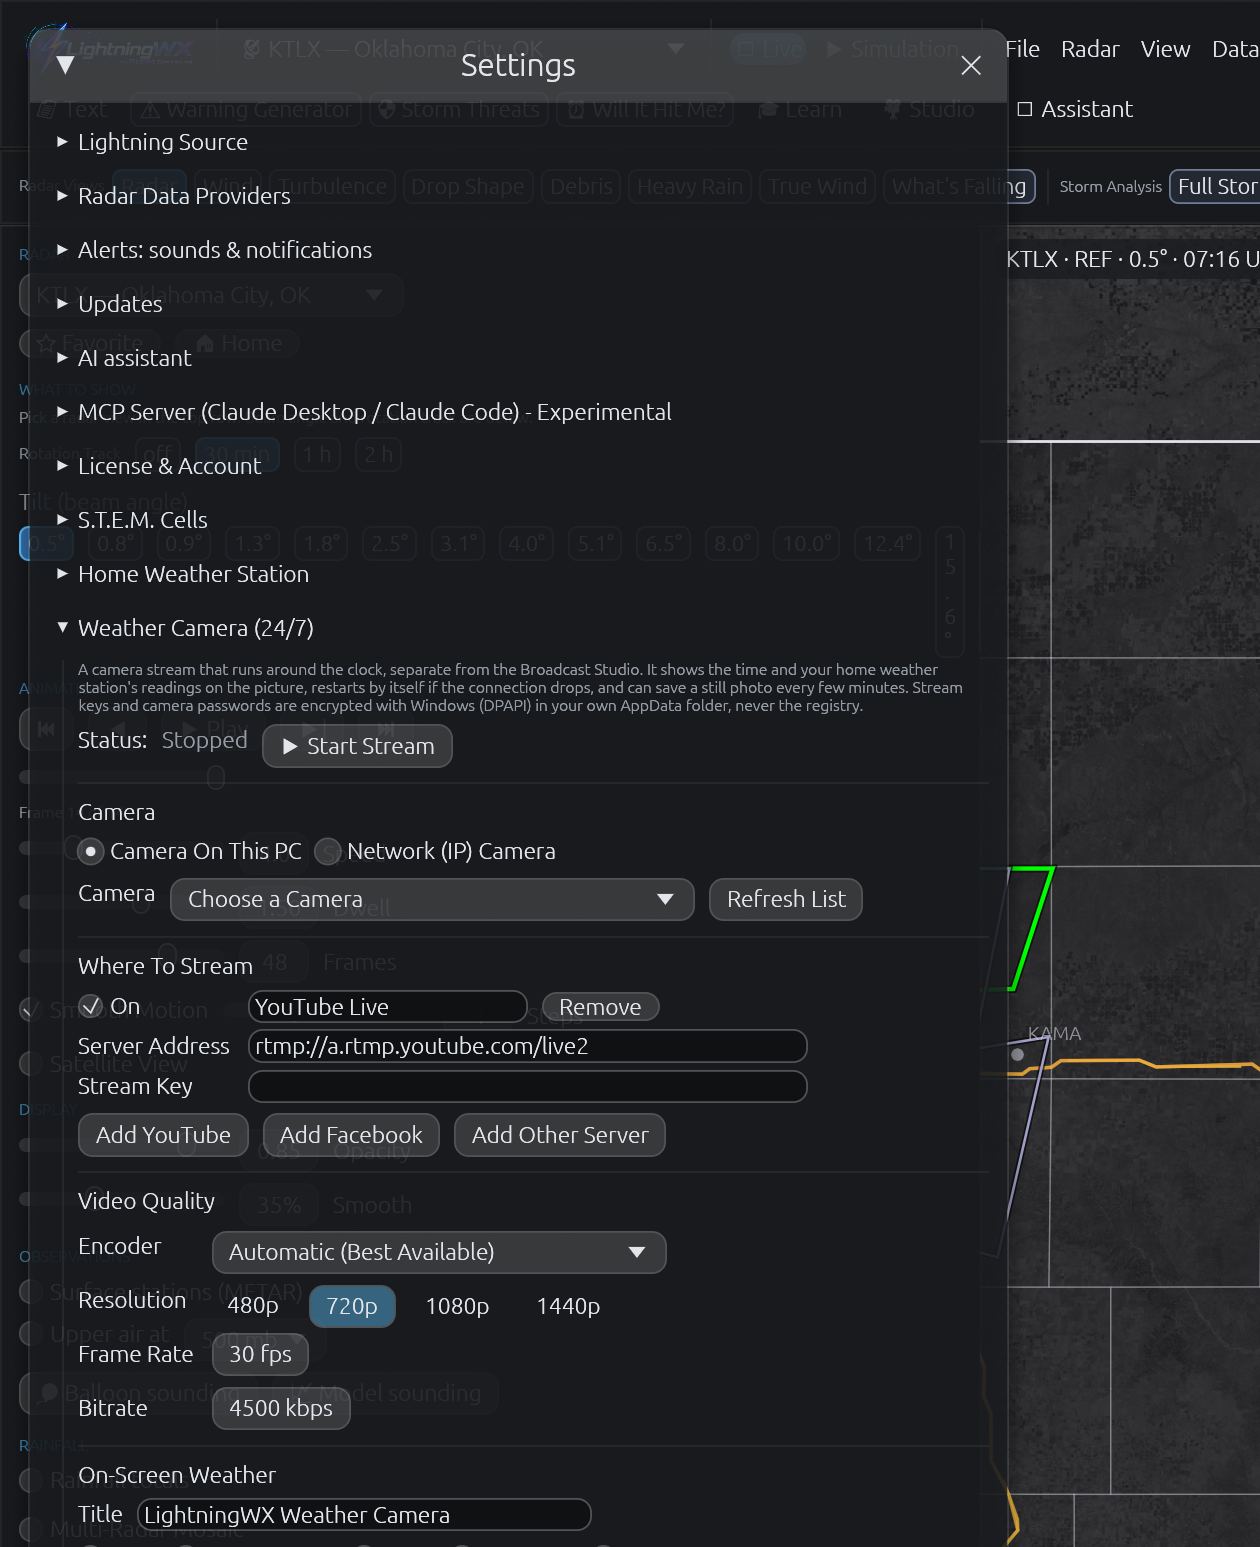The width and height of the screenshot is (1260, 1547).
Task: Add a Facebook stream destination
Action: click(x=351, y=1135)
